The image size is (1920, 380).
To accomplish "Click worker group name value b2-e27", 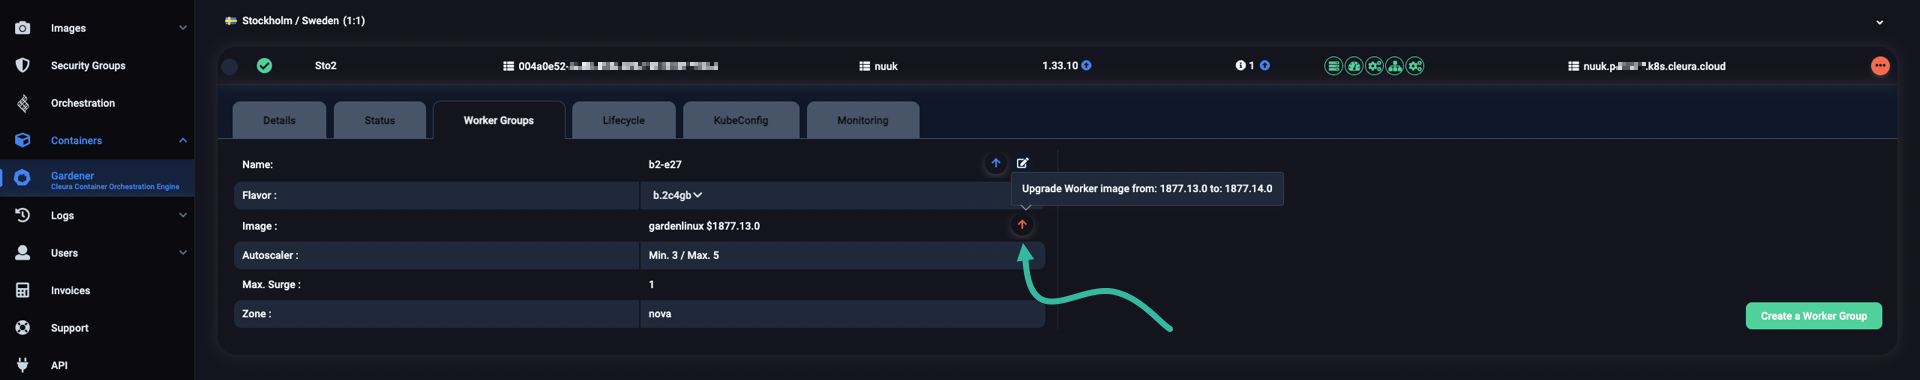I will (x=665, y=164).
